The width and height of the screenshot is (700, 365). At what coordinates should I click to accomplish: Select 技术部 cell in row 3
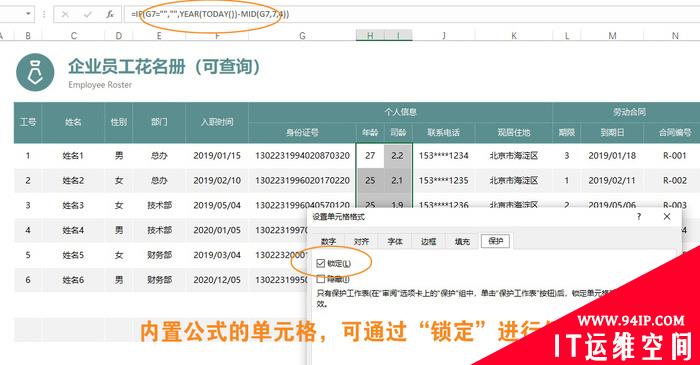point(159,205)
